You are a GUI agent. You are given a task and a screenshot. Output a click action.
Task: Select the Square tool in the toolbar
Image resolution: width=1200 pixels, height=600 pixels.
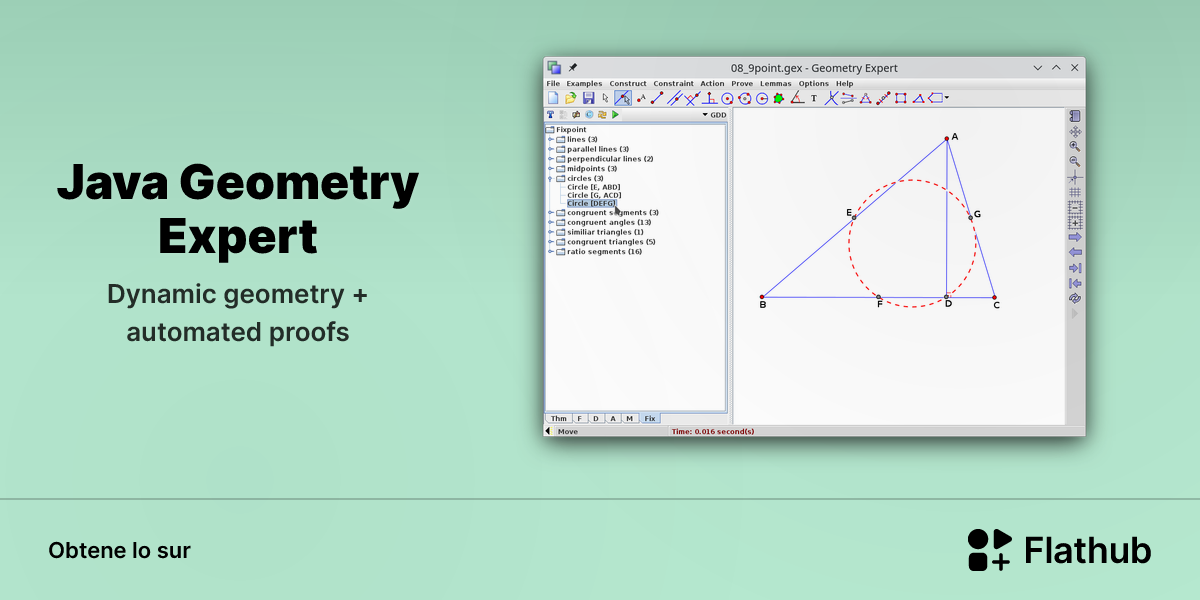pyautogui.click(x=901, y=98)
